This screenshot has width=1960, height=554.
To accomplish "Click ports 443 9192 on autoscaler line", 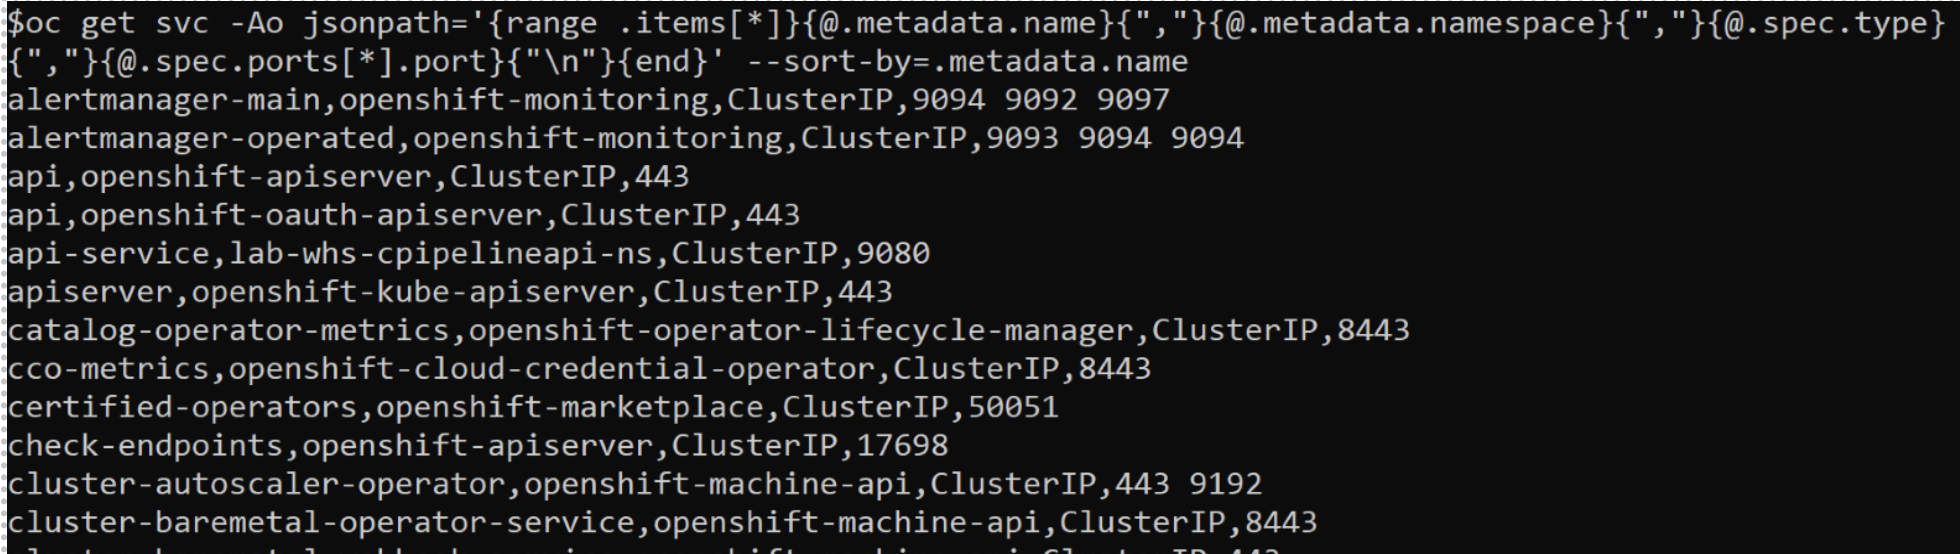I will [1188, 484].
